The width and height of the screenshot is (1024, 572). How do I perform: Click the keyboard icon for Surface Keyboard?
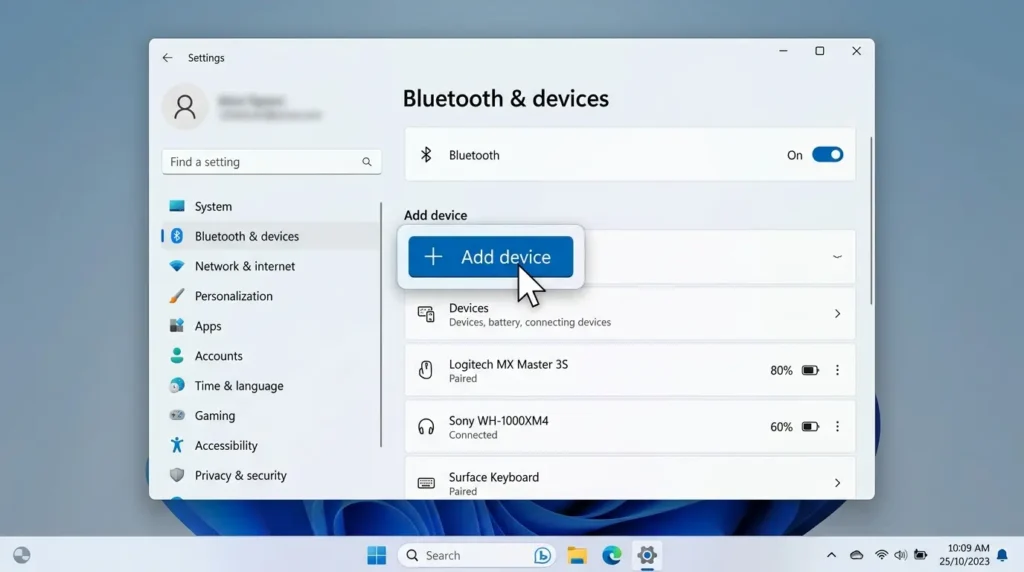(426, 483)
